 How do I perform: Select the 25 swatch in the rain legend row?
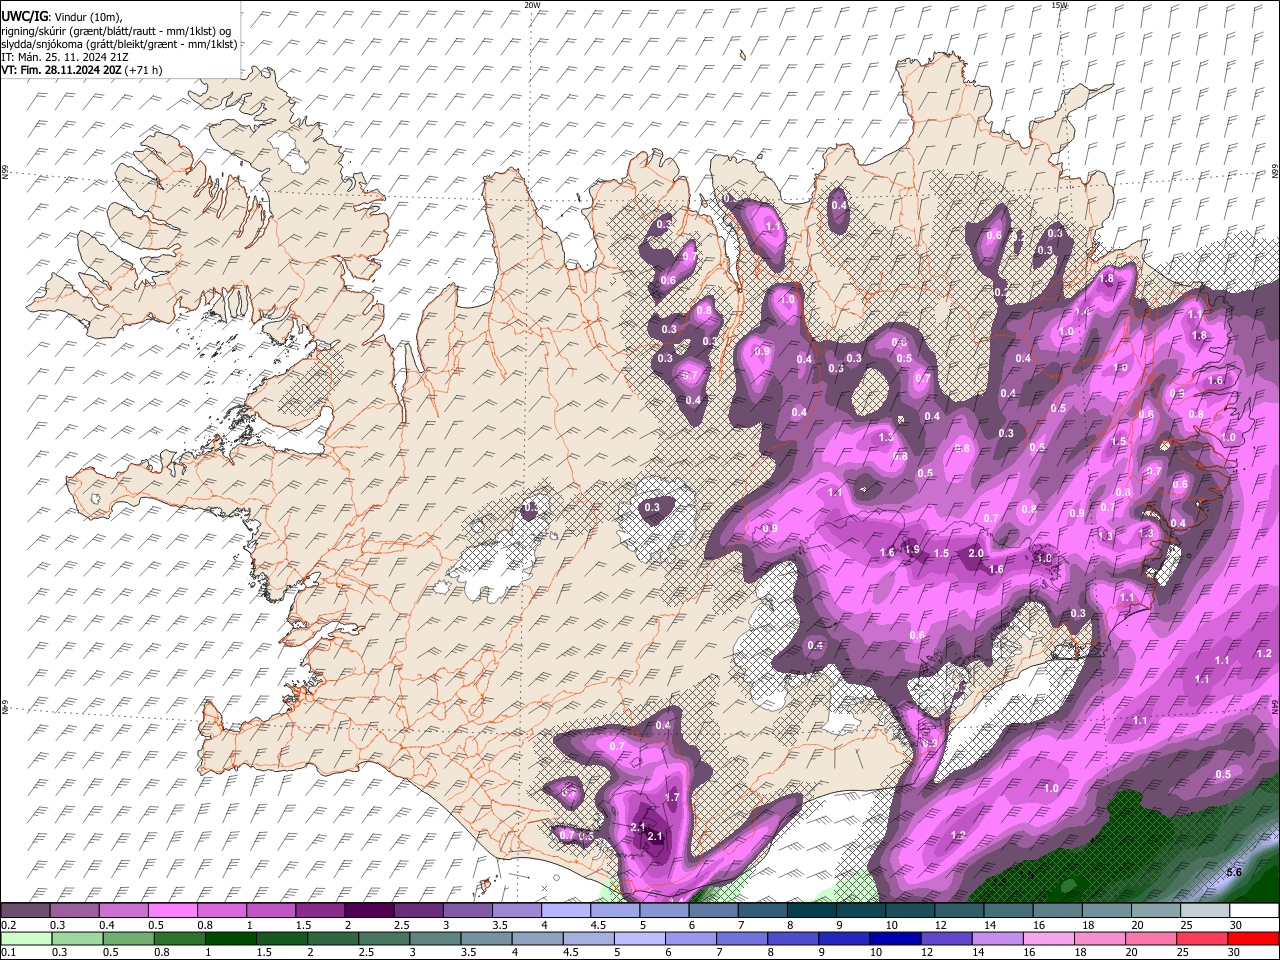pos(1202,938)
